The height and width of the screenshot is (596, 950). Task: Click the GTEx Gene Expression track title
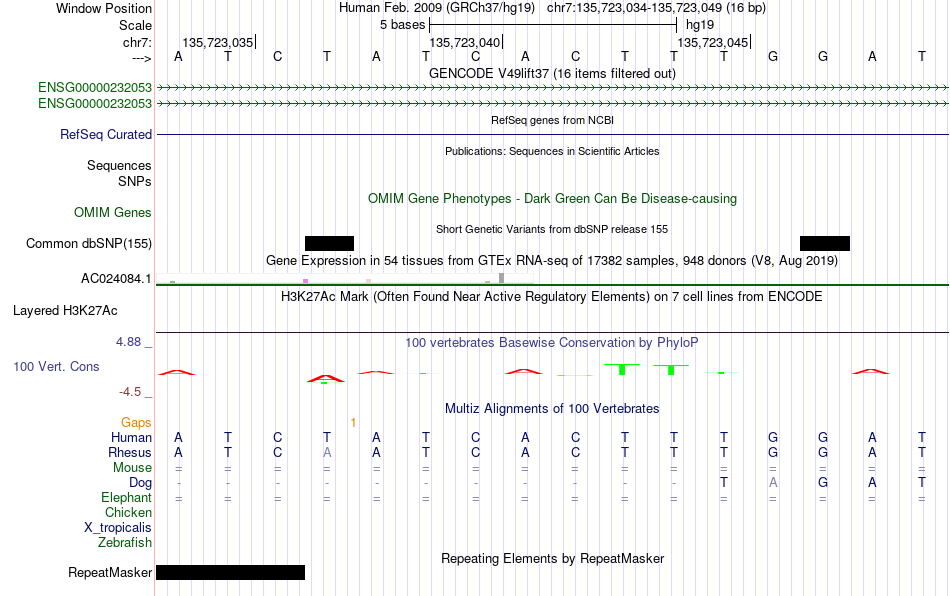[552, 260]
